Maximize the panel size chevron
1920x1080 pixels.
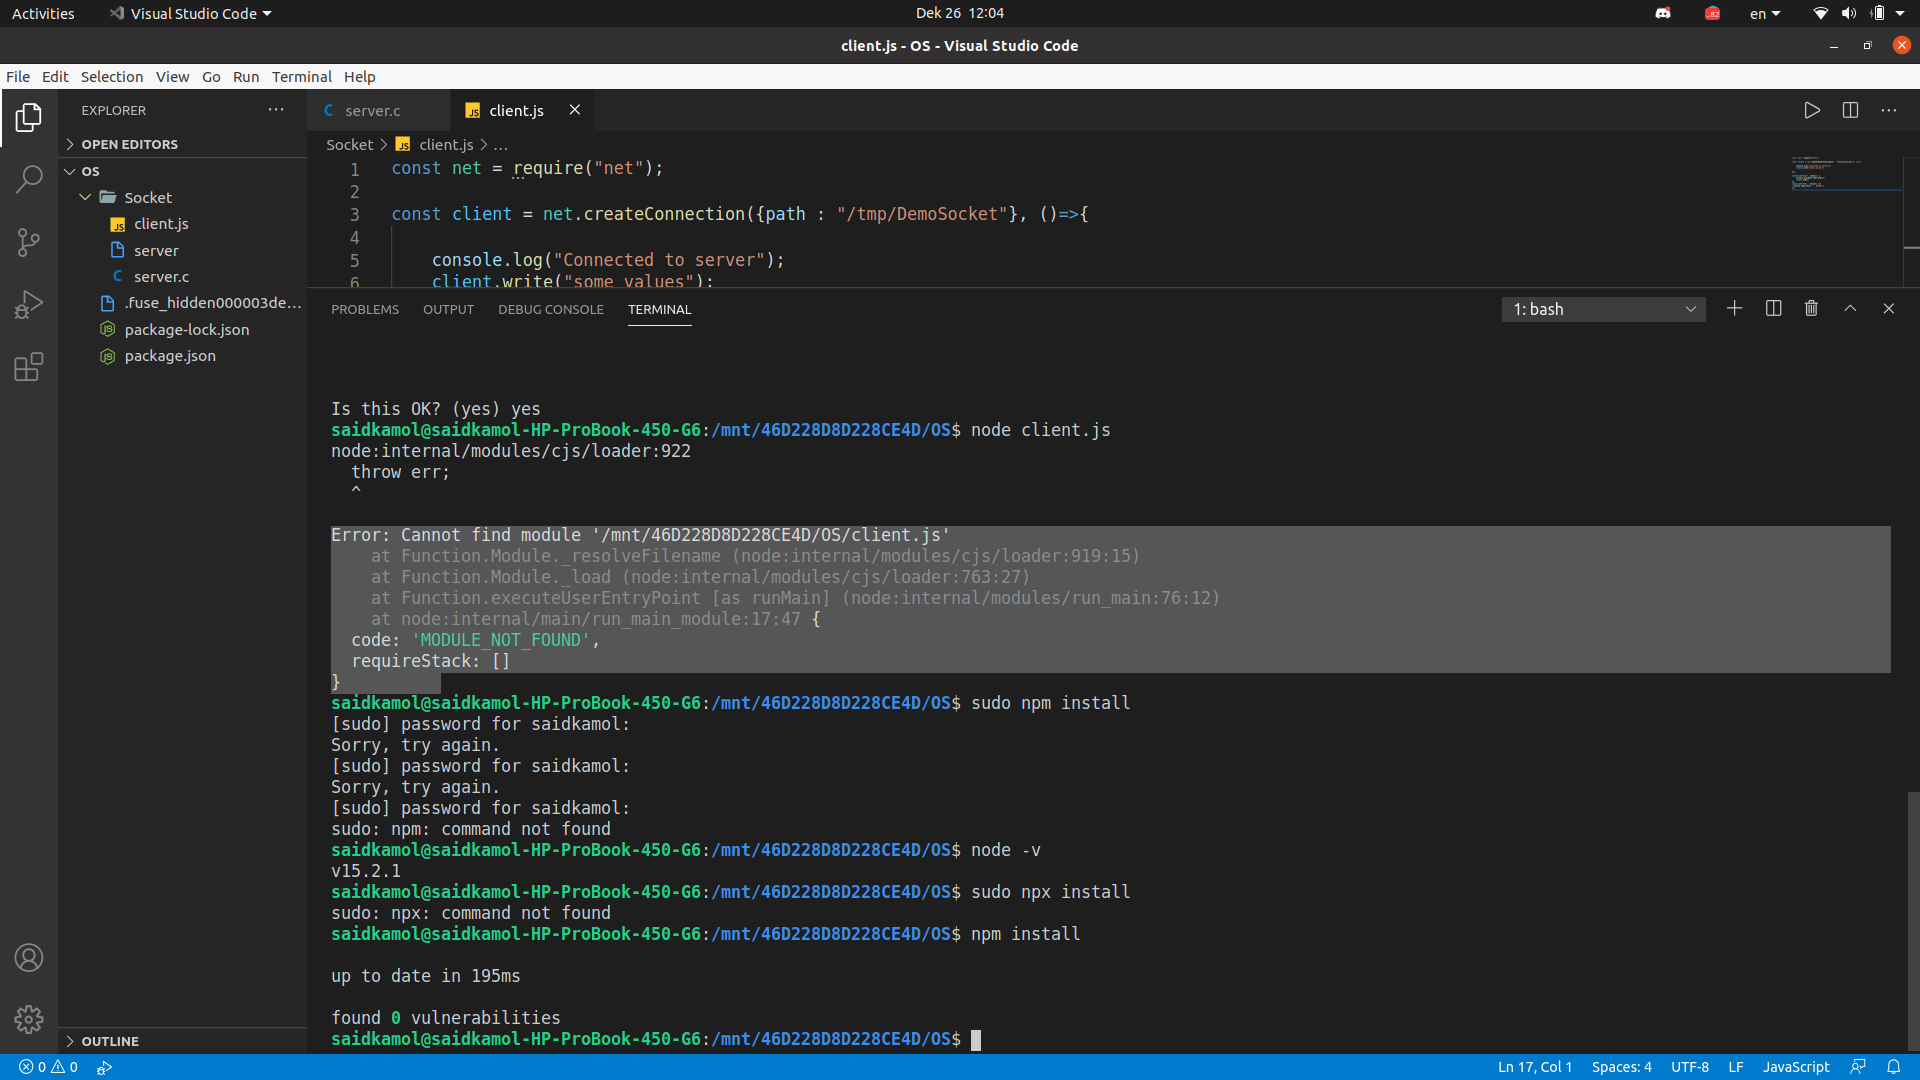coord(1850,309)
